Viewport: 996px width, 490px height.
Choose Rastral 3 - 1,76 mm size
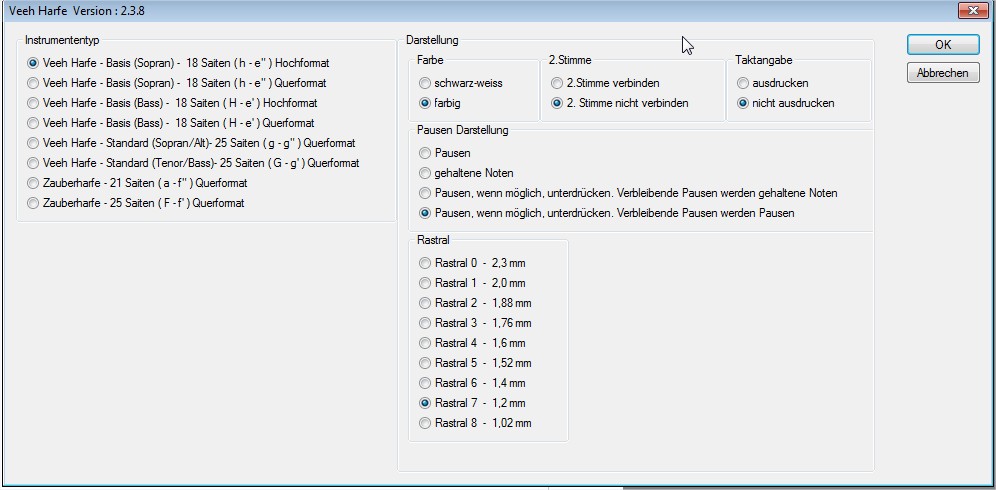click(426, 323)
